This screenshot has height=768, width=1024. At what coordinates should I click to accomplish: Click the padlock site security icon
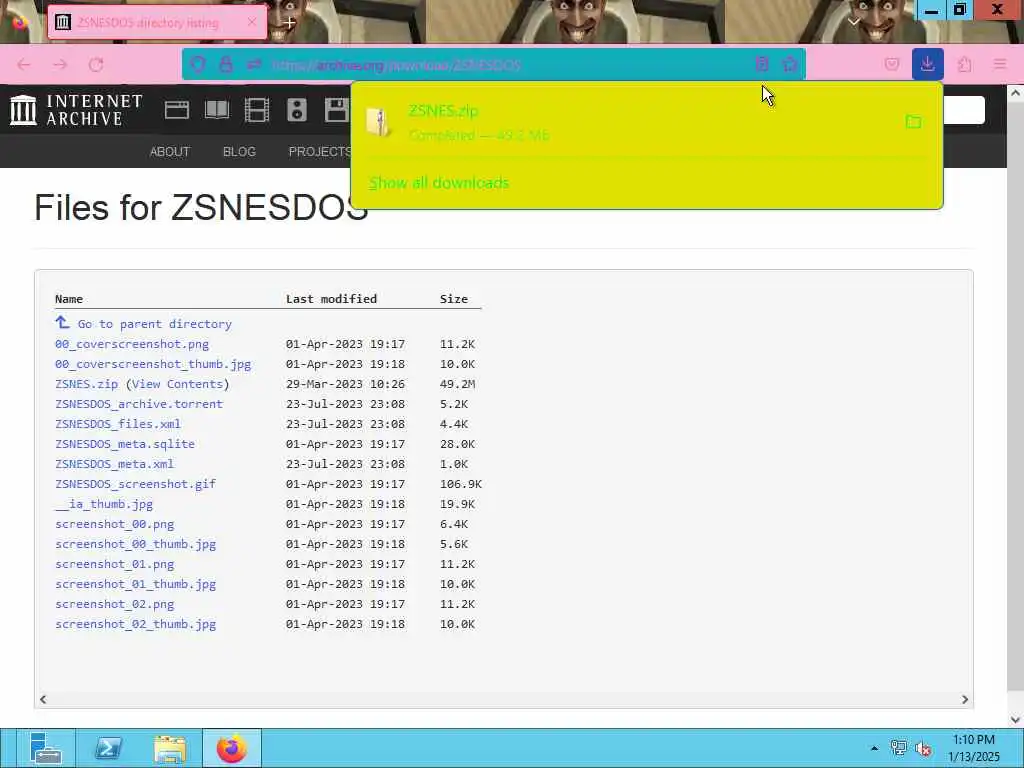226,64
